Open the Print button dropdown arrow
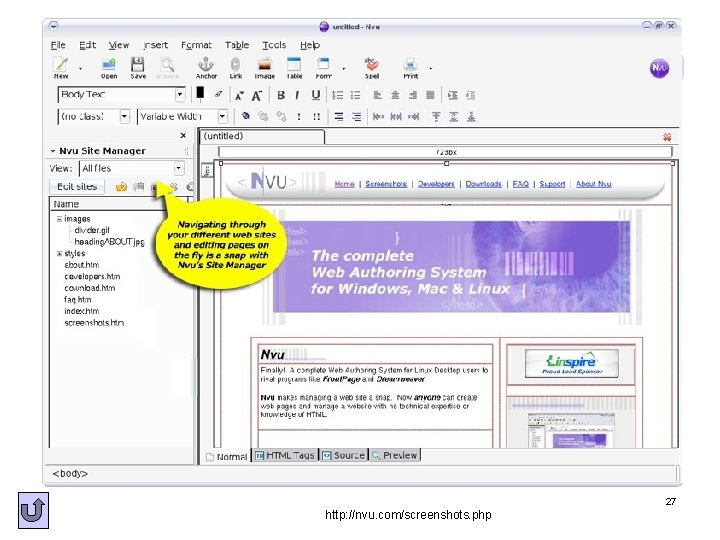Image resolution: width=720 pixels, height=540 pixels. 430,69
